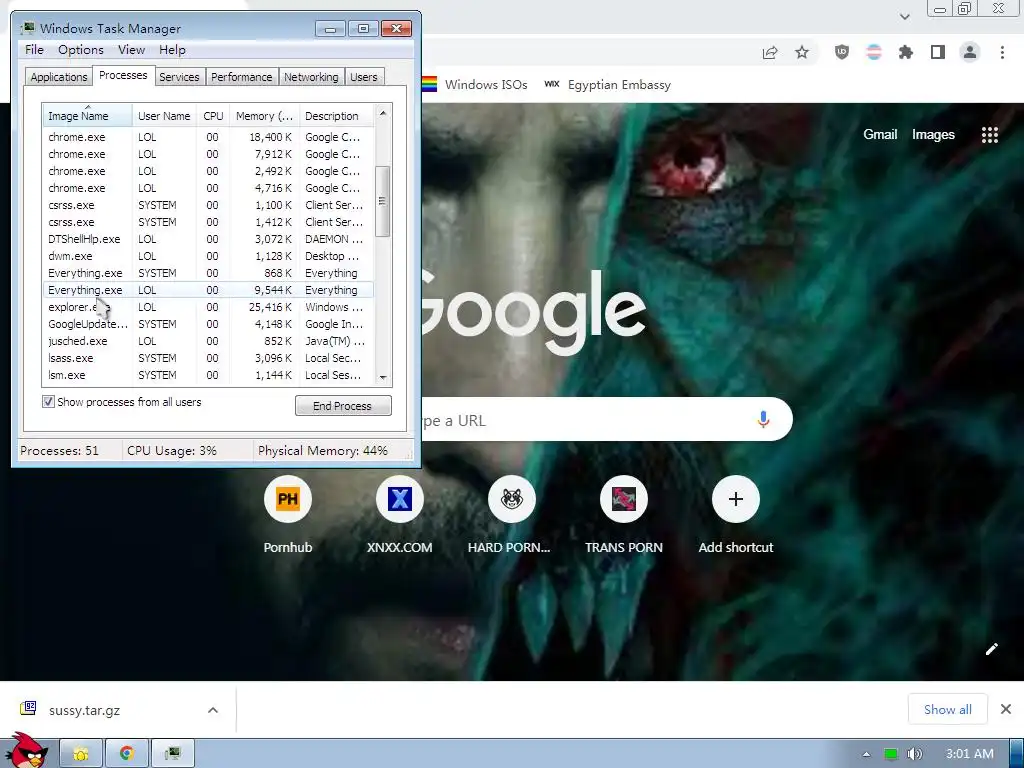Switch to Chrome from the taskbar
The image size is (1024, 768).
pos(127,754)
